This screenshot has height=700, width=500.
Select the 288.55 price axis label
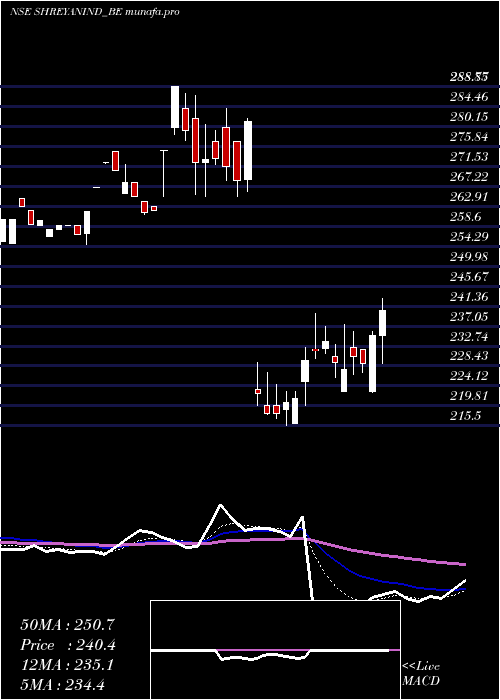tap(468, 77)
